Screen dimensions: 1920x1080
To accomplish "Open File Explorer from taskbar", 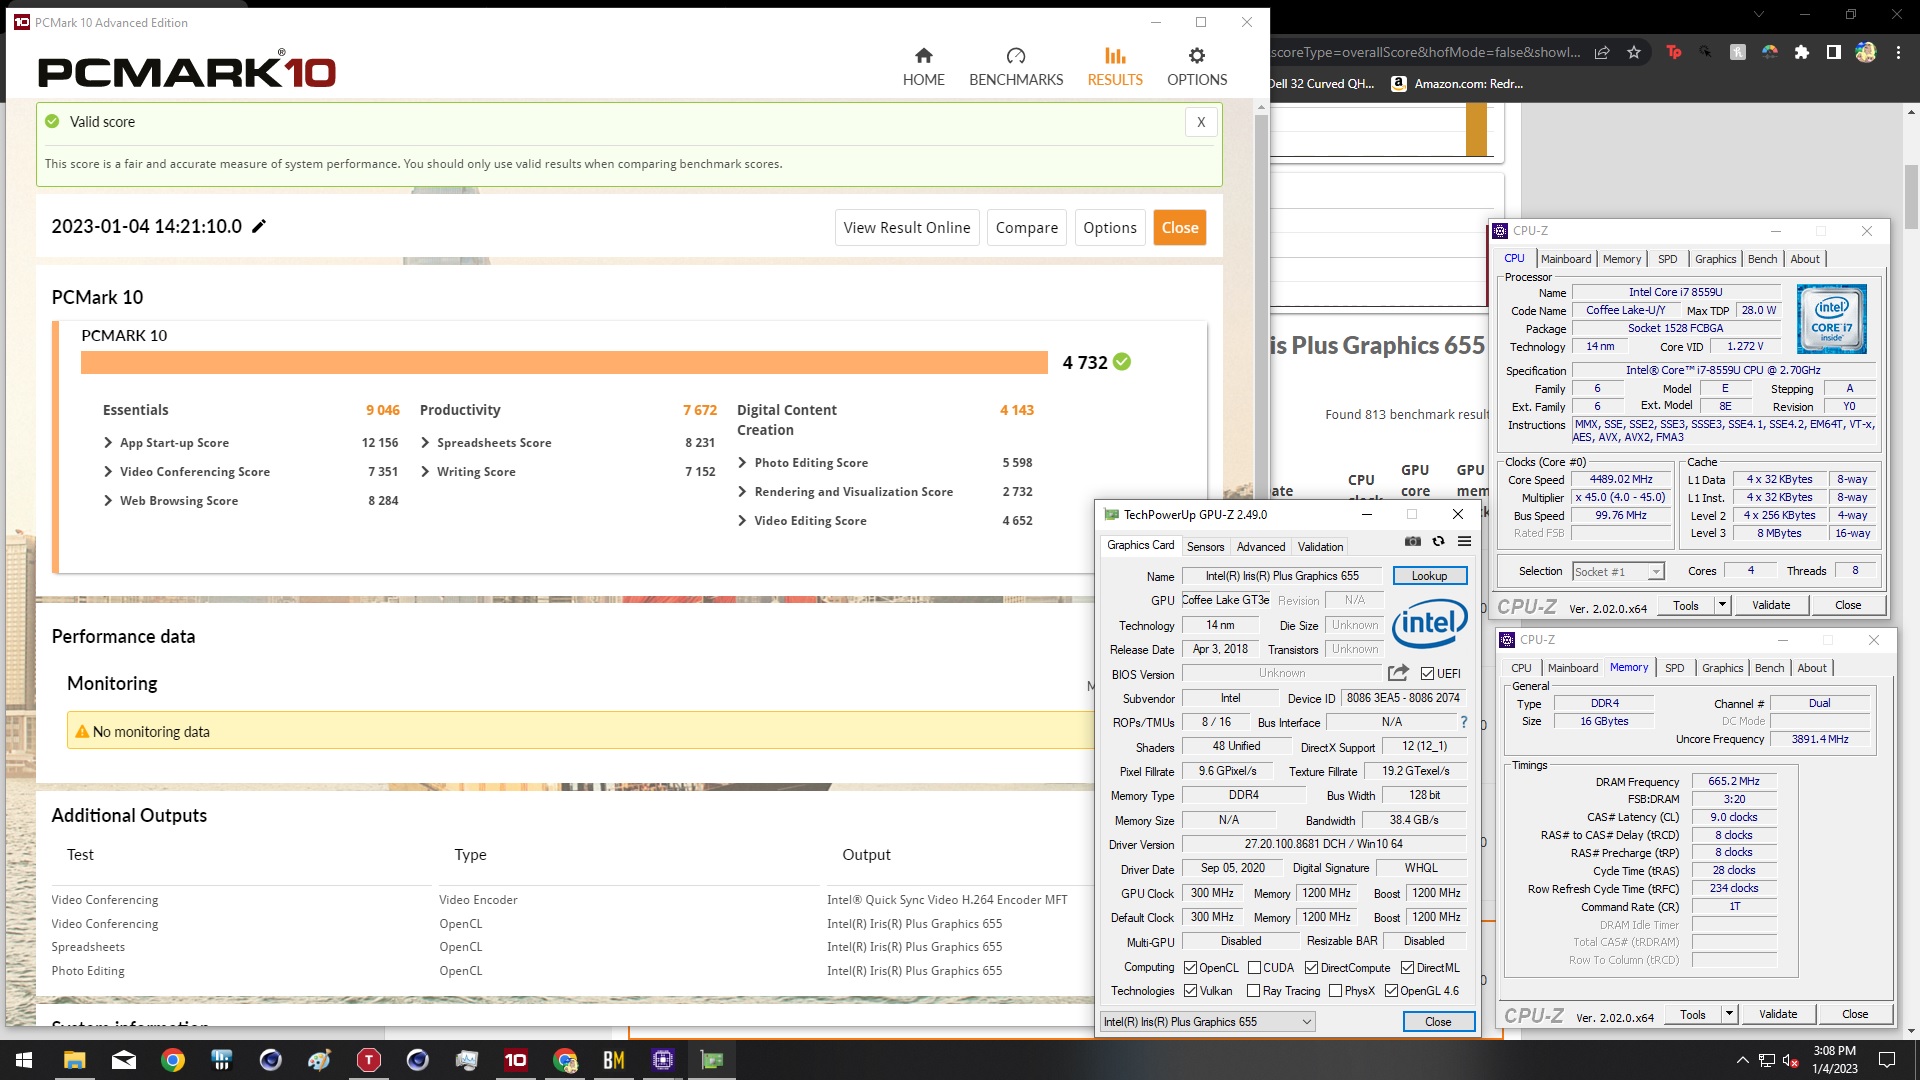I will tap(75, 1060).
